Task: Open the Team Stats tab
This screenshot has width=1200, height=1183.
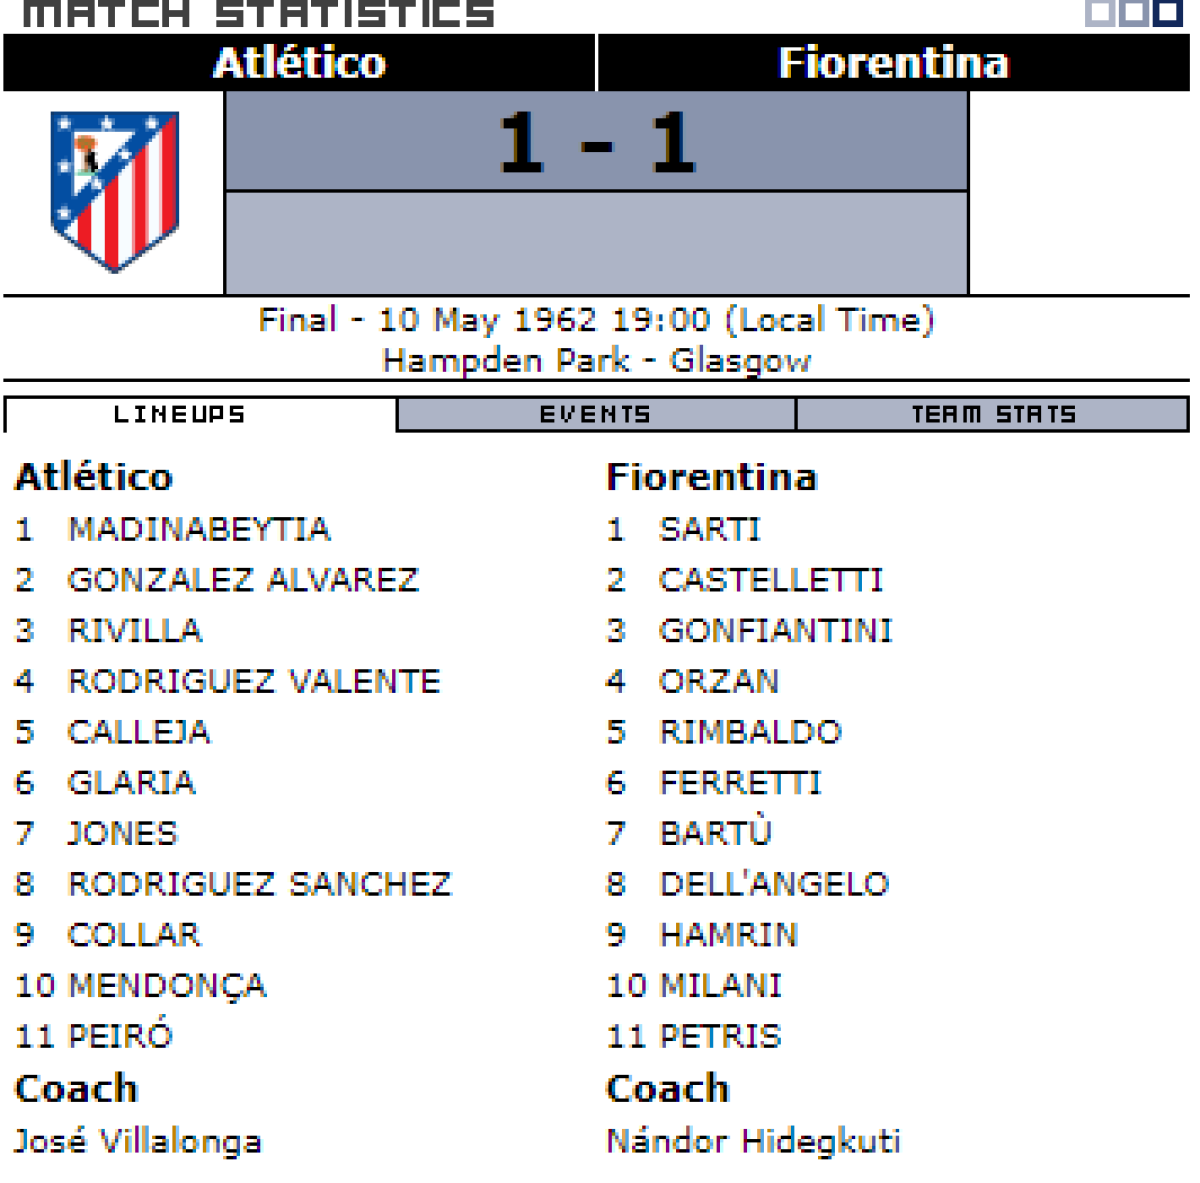Action: pyautogui.click(x=993, y=414)
